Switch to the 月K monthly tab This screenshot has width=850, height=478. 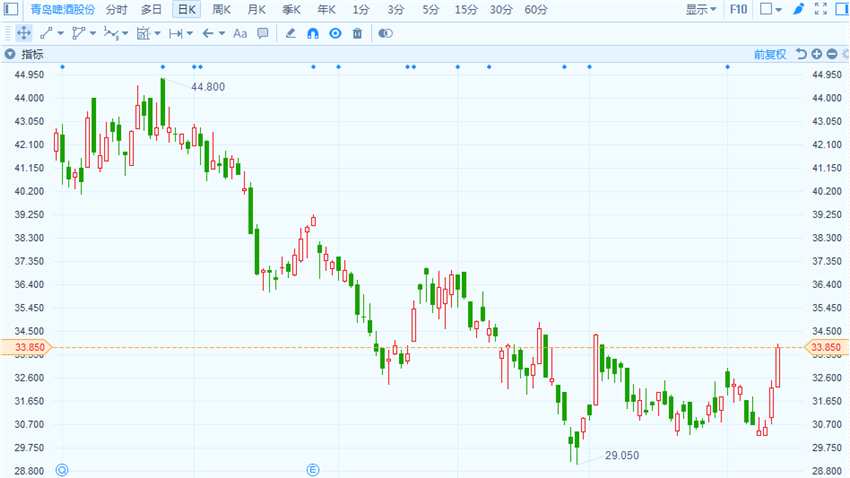[256, 10]
